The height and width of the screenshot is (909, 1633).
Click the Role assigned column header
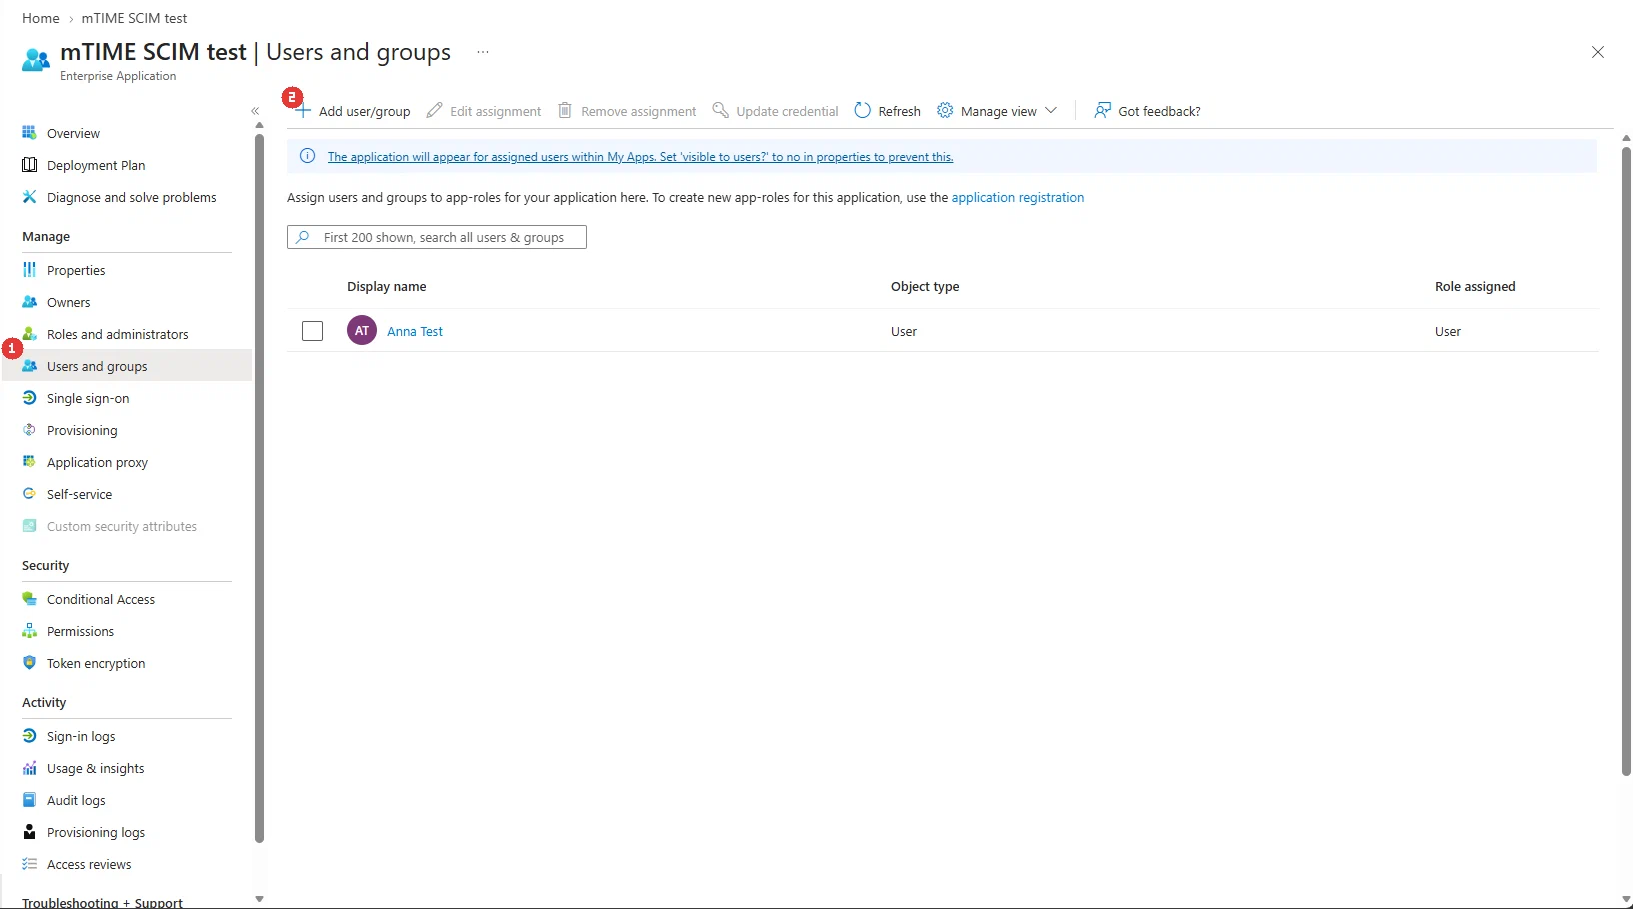coord(1475,286)
